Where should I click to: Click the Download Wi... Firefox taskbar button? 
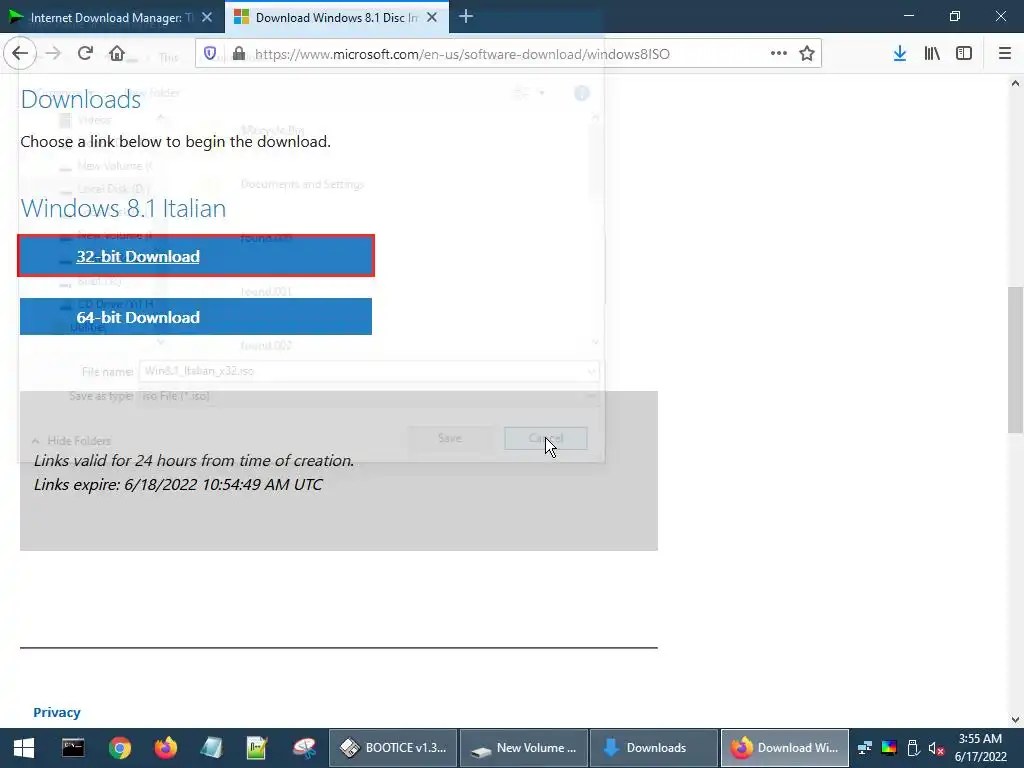(x=785, y=748)
